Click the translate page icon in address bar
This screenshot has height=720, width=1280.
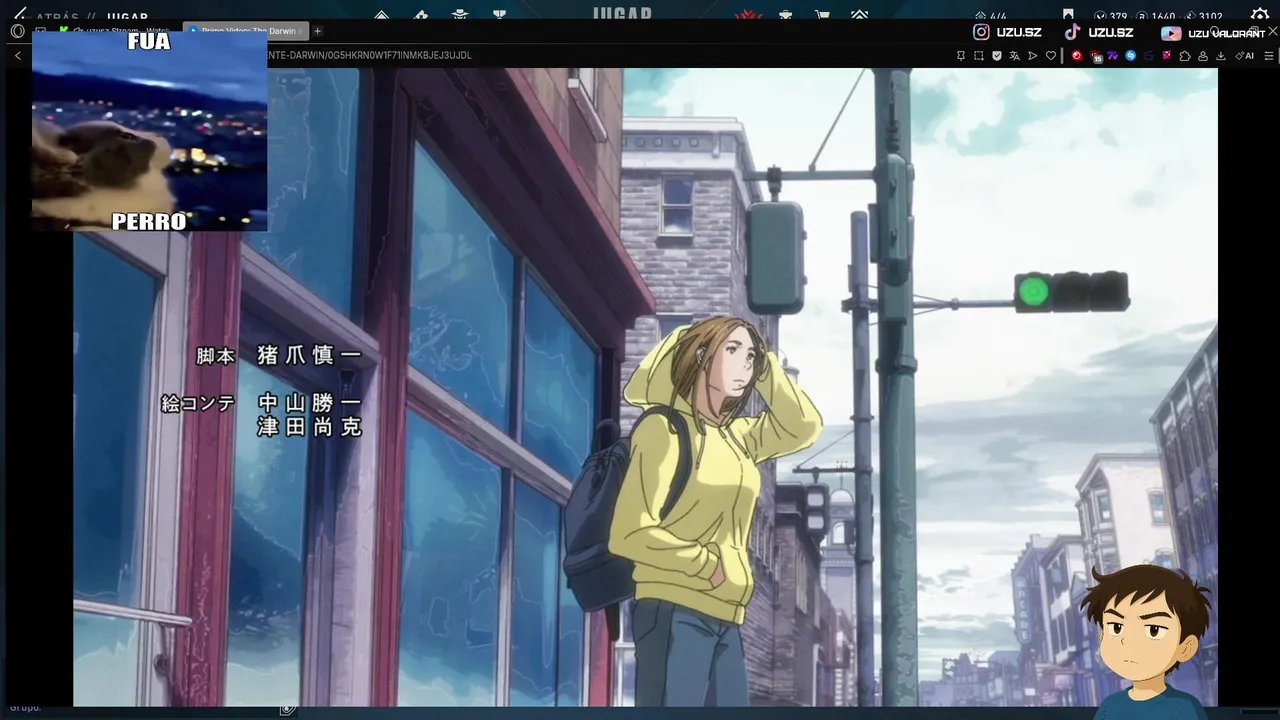pyautogui.click(x=1015, y=56)
